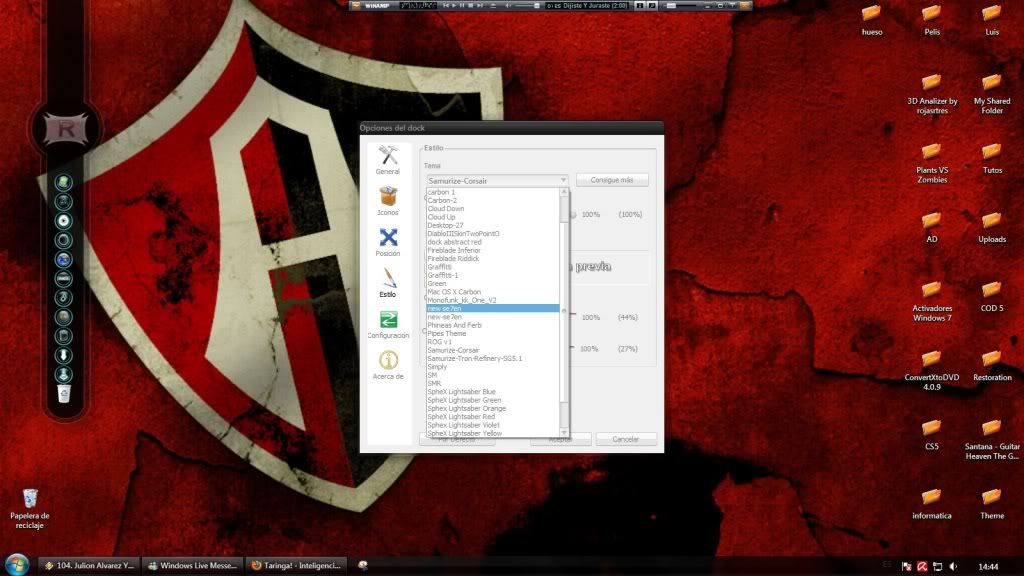The image size is (1024, 576).
Task: Select the Estilo section
Action: point(388,283)
